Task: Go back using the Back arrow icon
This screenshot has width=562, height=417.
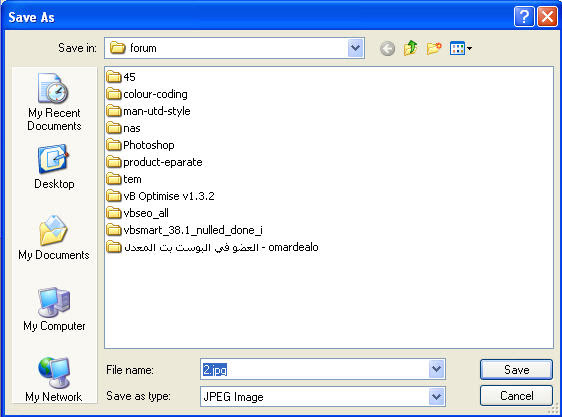Action: [387, 48]
